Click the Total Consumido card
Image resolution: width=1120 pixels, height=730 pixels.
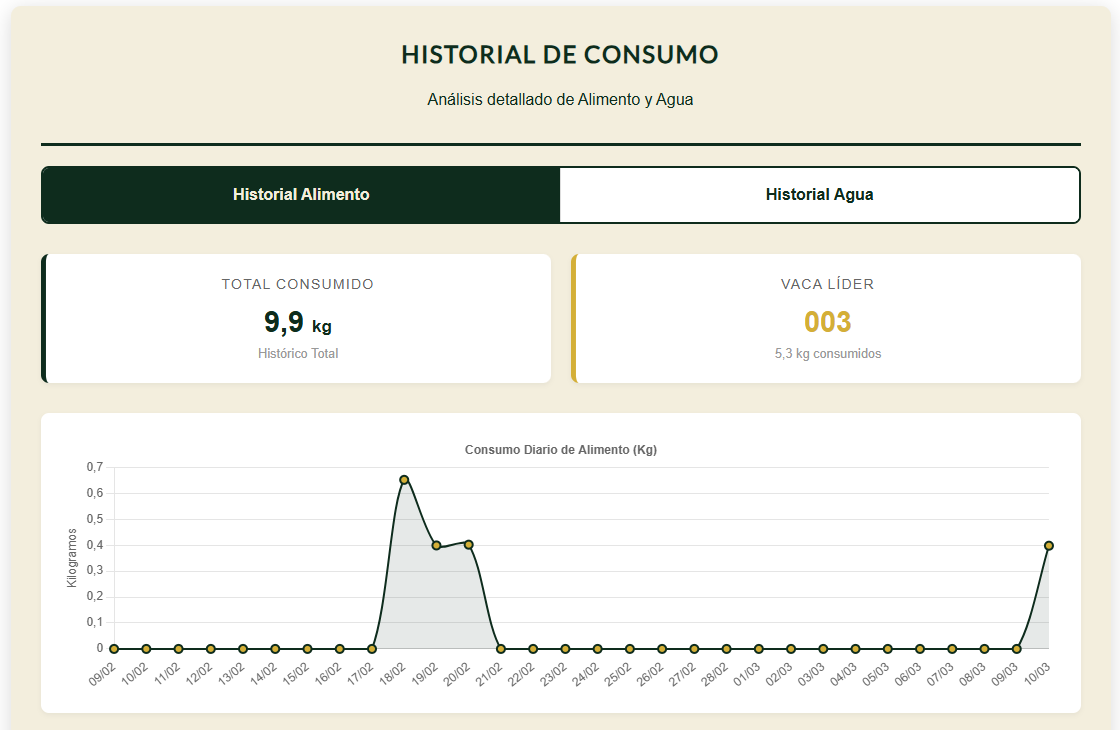pyautogui.click(x=297, y=318)
